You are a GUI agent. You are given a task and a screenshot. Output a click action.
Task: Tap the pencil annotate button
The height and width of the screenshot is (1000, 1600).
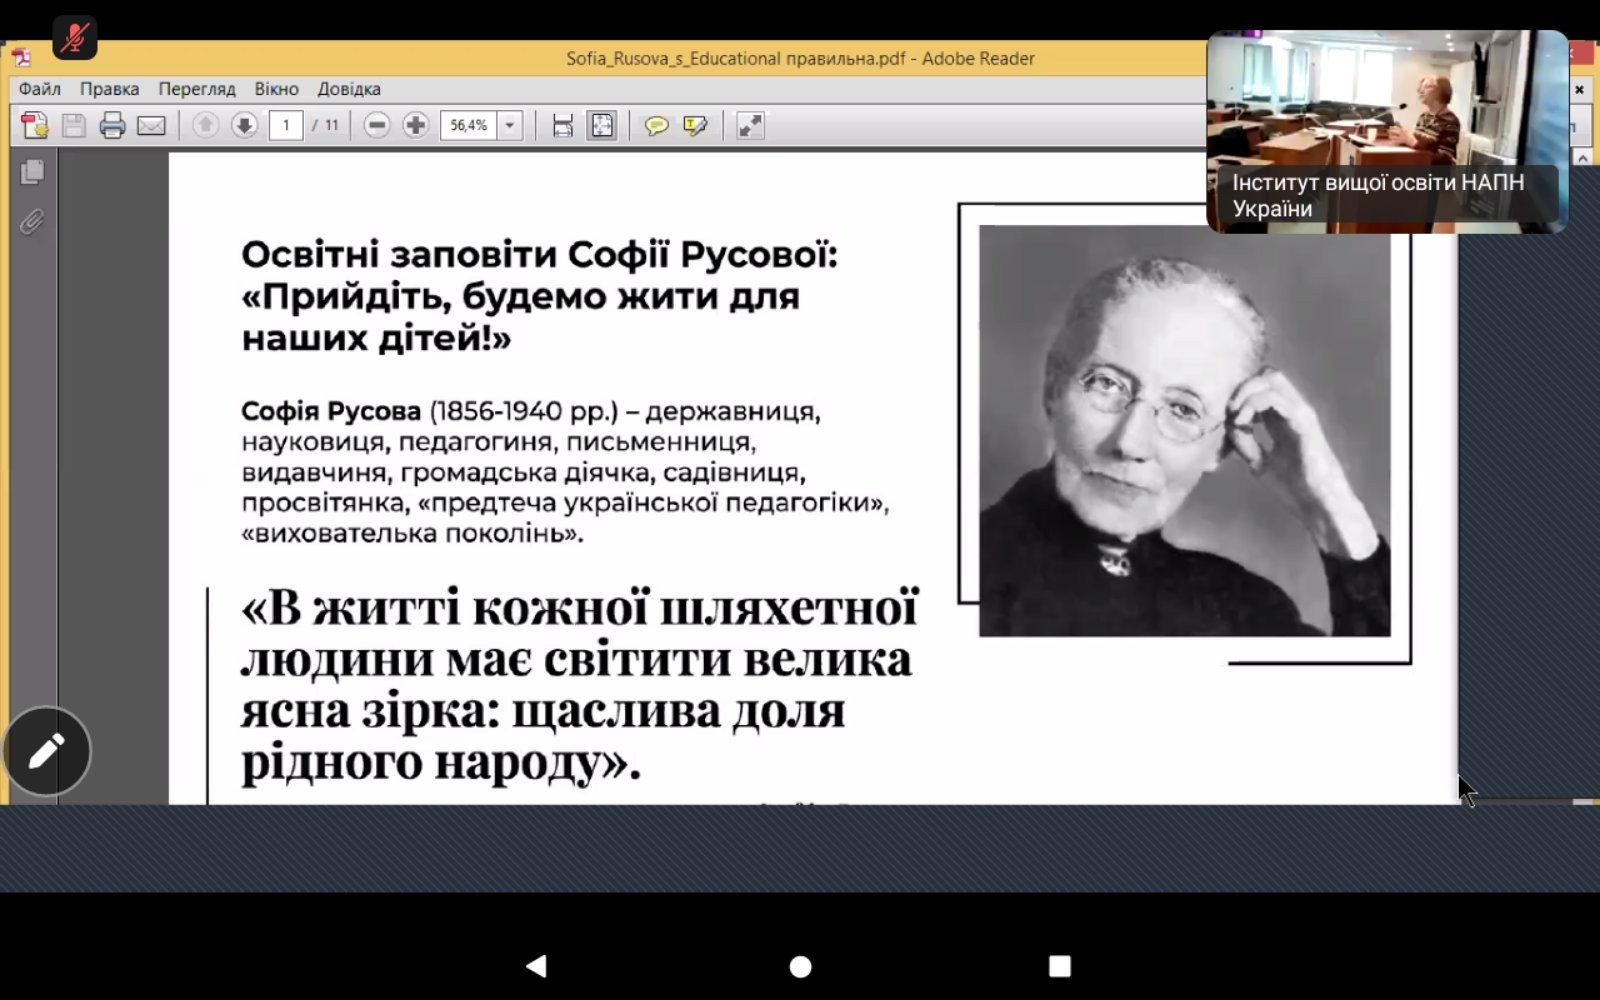pyautogui.click(x=46, y=751)
